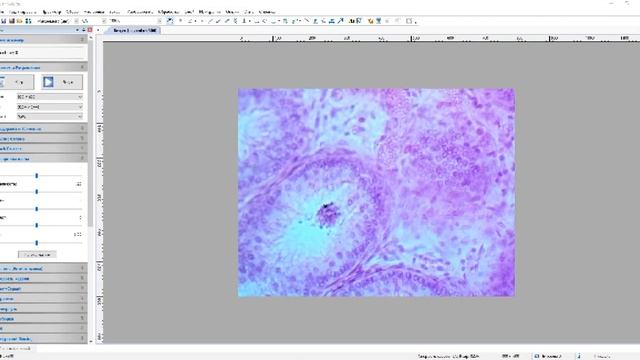The image size is (640, 360).
Task: Close the camera sidebar with the red X
Action: click(90, 30)
